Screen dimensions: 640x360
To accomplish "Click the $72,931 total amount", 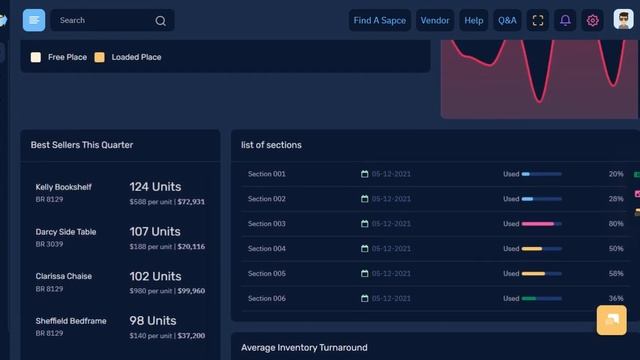I will [x=191, y=202].
